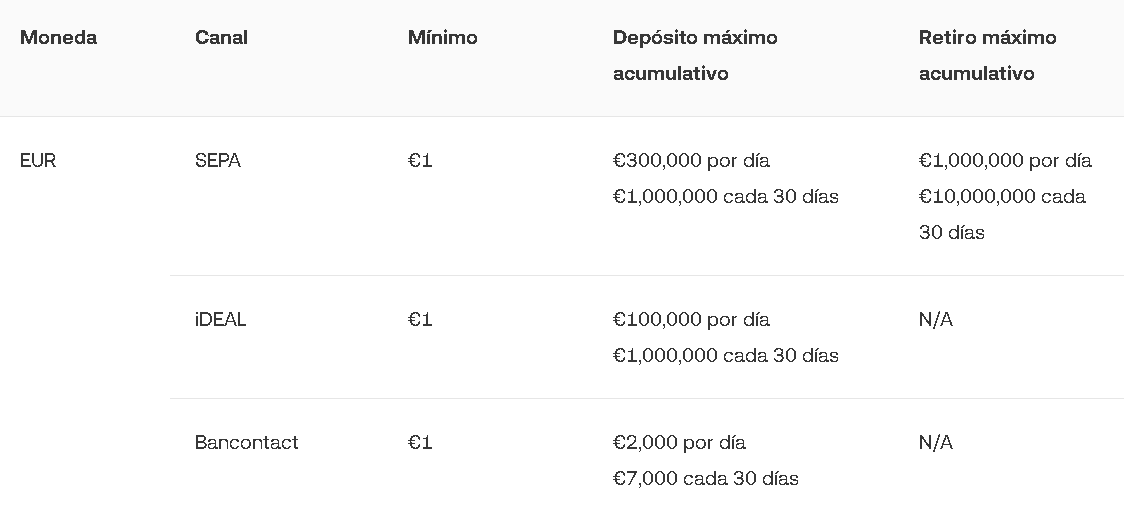Screen dimensions: 1124x512
Task: Click SEPA's €1,000,000 cada 30 días deposit text
Action: (x=725, y=197)
